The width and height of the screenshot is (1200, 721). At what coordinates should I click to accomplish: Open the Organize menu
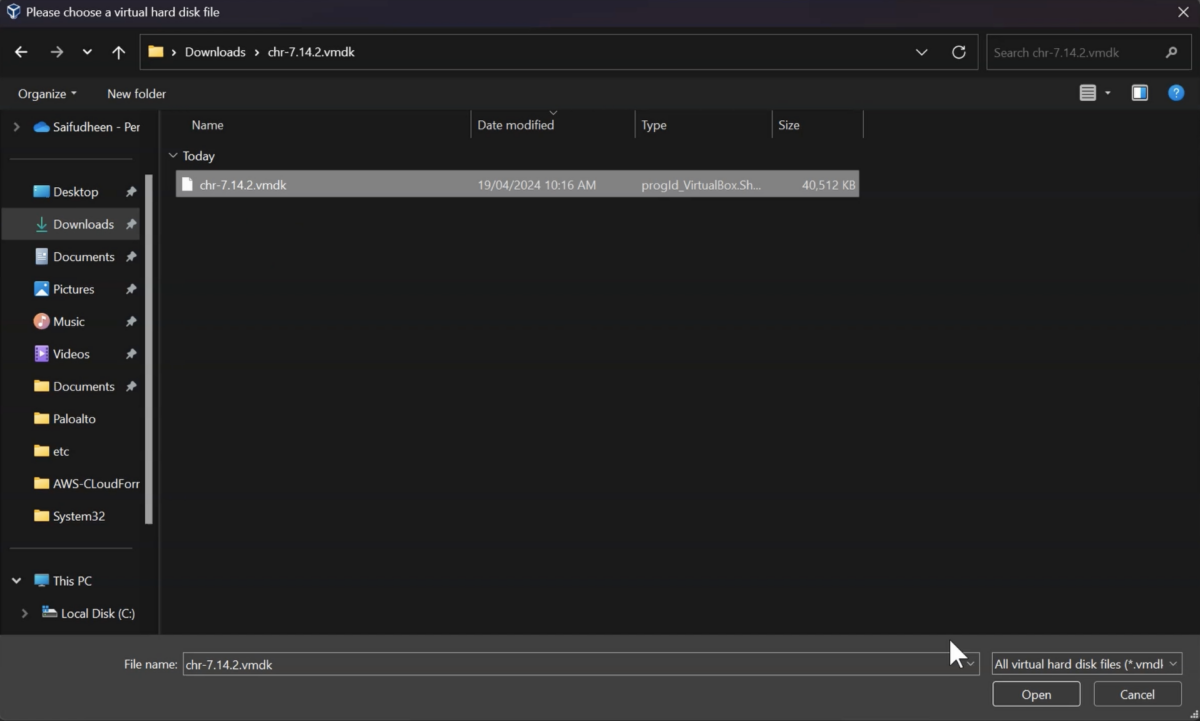point(45,93)
